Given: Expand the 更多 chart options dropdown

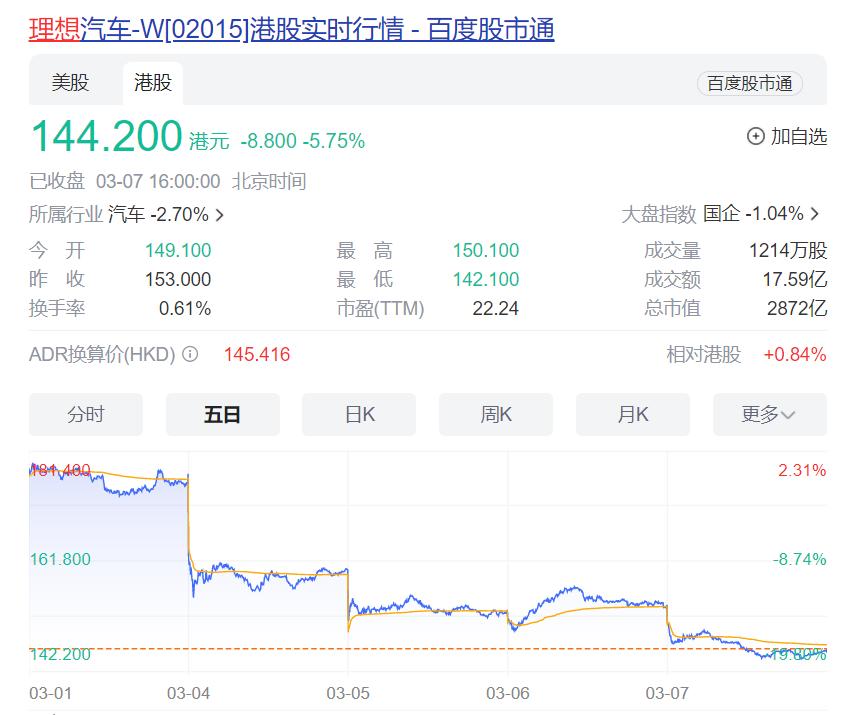Looking at the screenshot, I should pyautogui.click(x=770, y=415).
